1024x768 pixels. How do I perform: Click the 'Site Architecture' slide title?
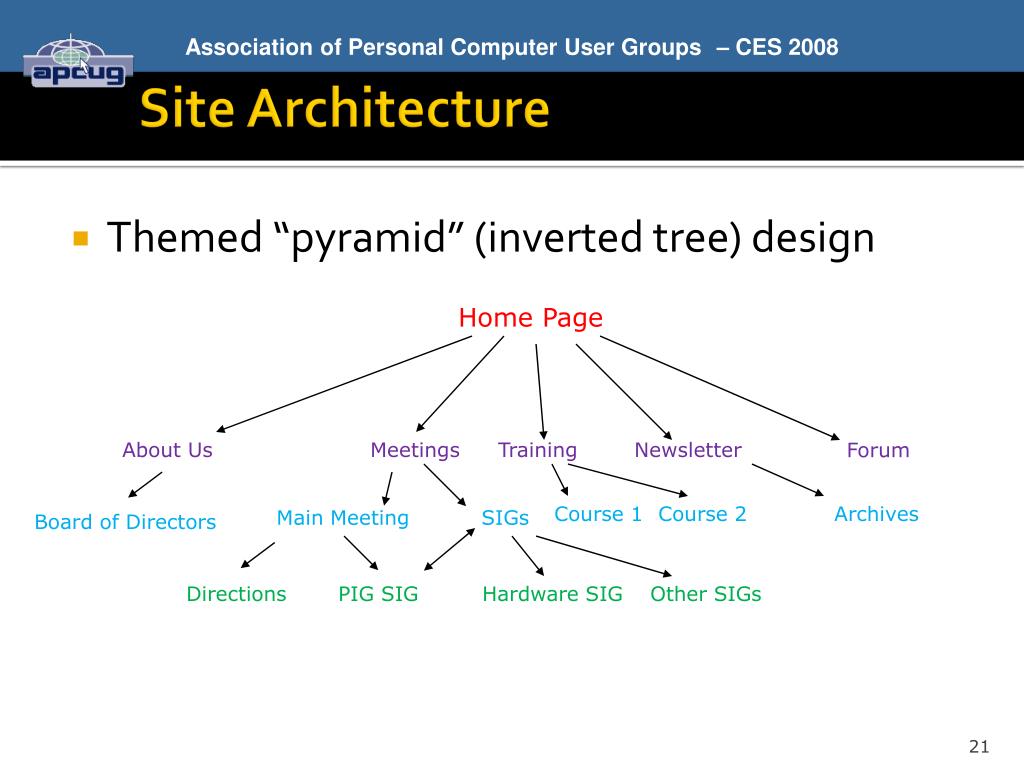pyautogui.click(x=344, y=108)
